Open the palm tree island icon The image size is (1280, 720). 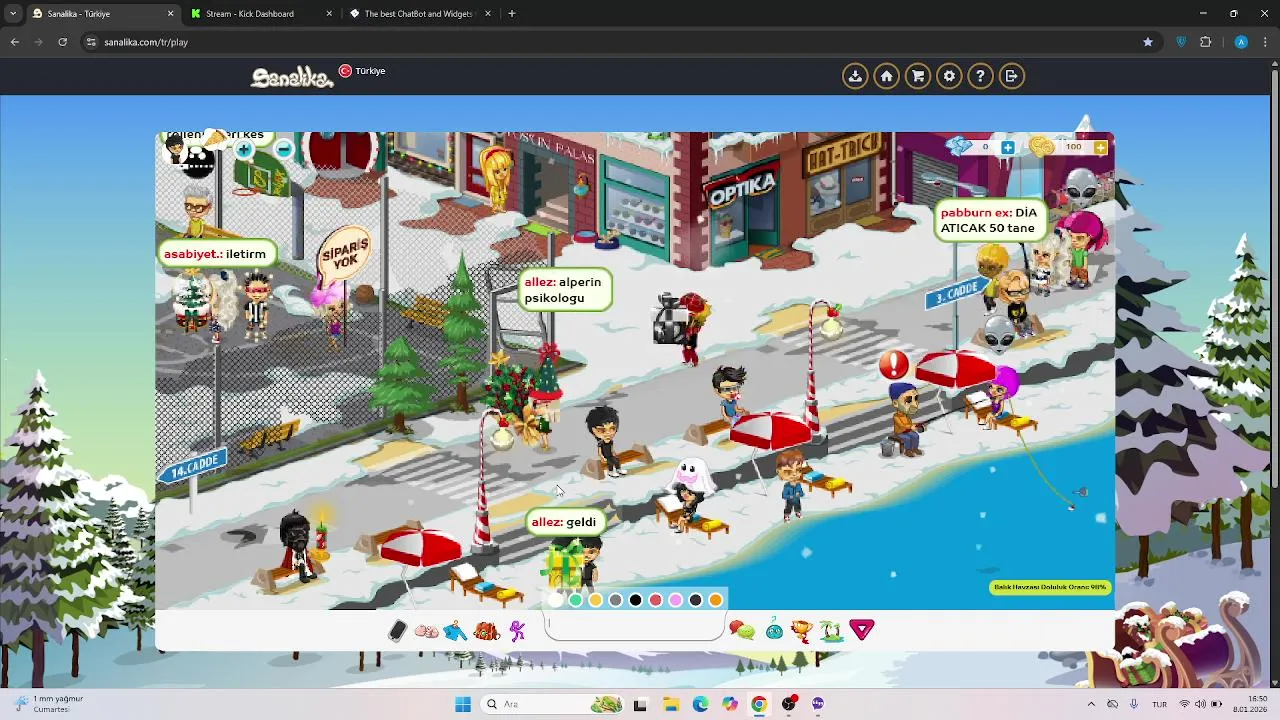coord(832,630)
